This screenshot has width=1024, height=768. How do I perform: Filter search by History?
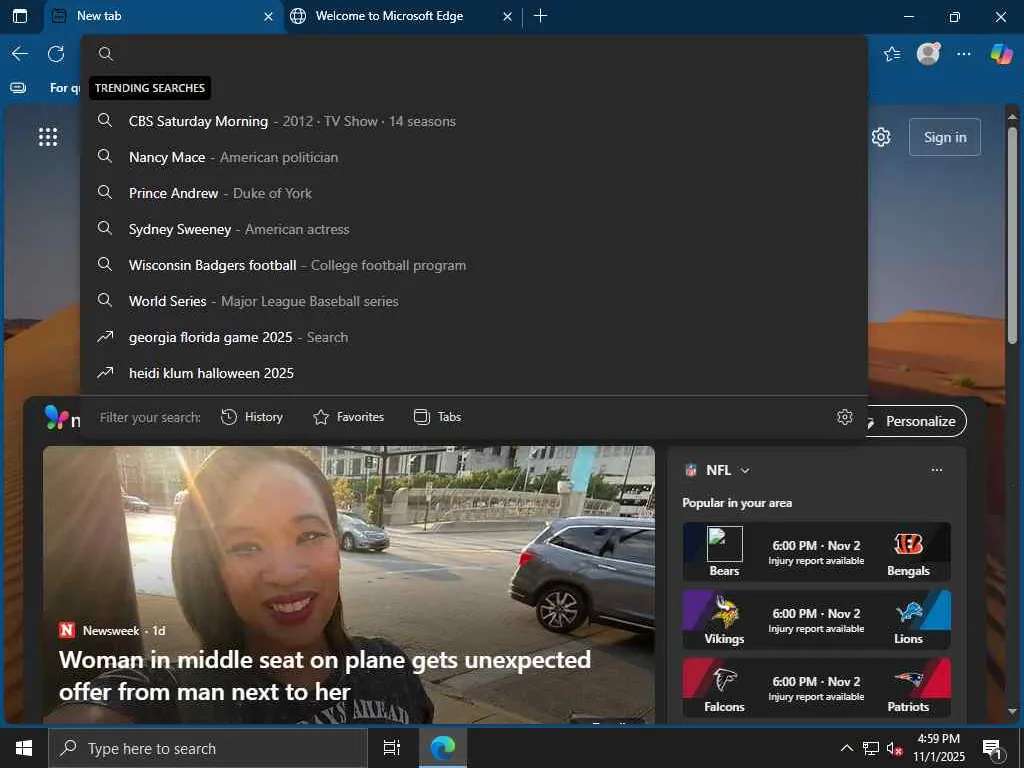click(252, 417)
